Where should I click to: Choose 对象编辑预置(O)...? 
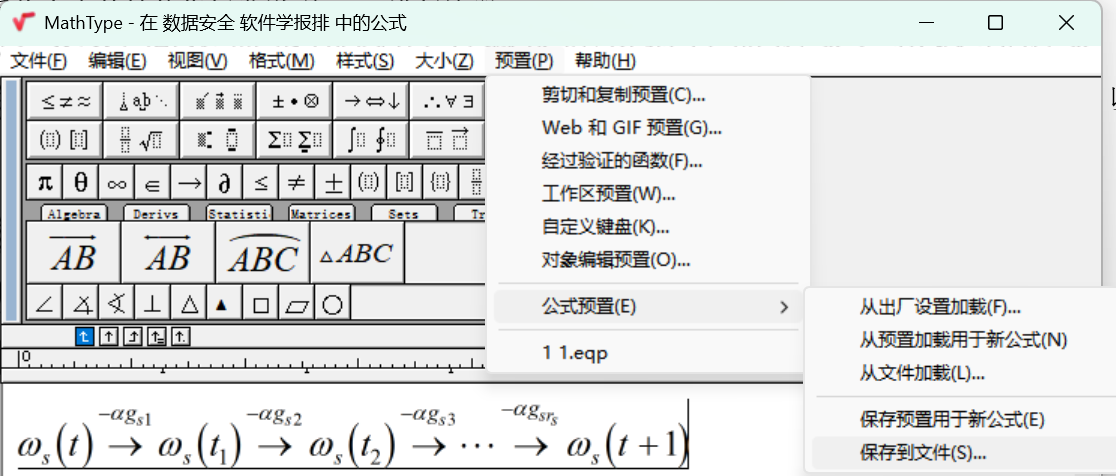coord(648,260)
